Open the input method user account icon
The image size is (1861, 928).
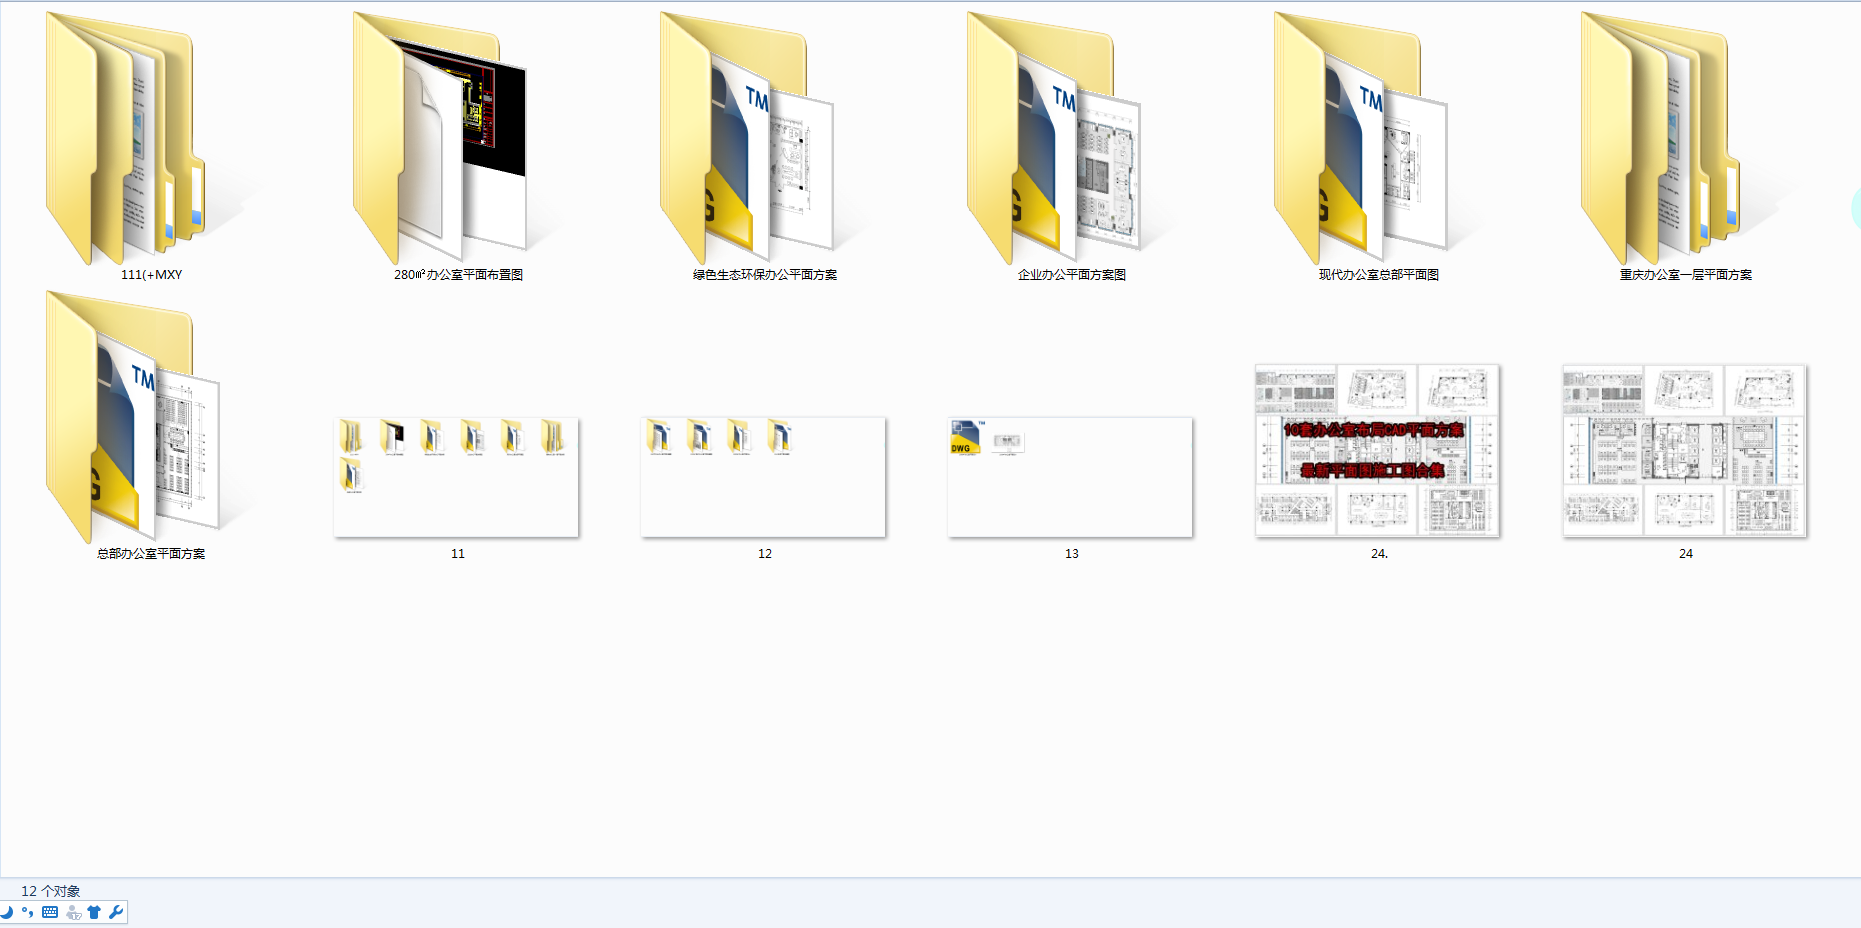tap(73, 912)
